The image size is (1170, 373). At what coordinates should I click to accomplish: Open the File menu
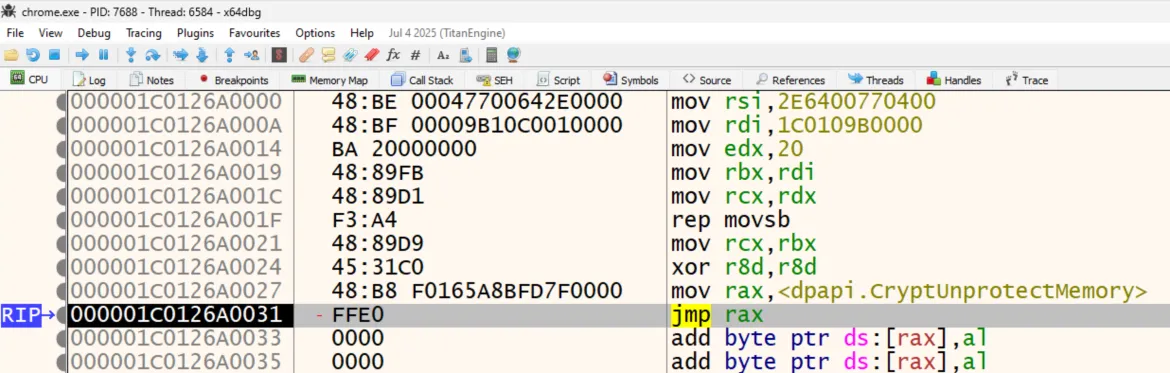pyautogui.click(x=15, y=33)
